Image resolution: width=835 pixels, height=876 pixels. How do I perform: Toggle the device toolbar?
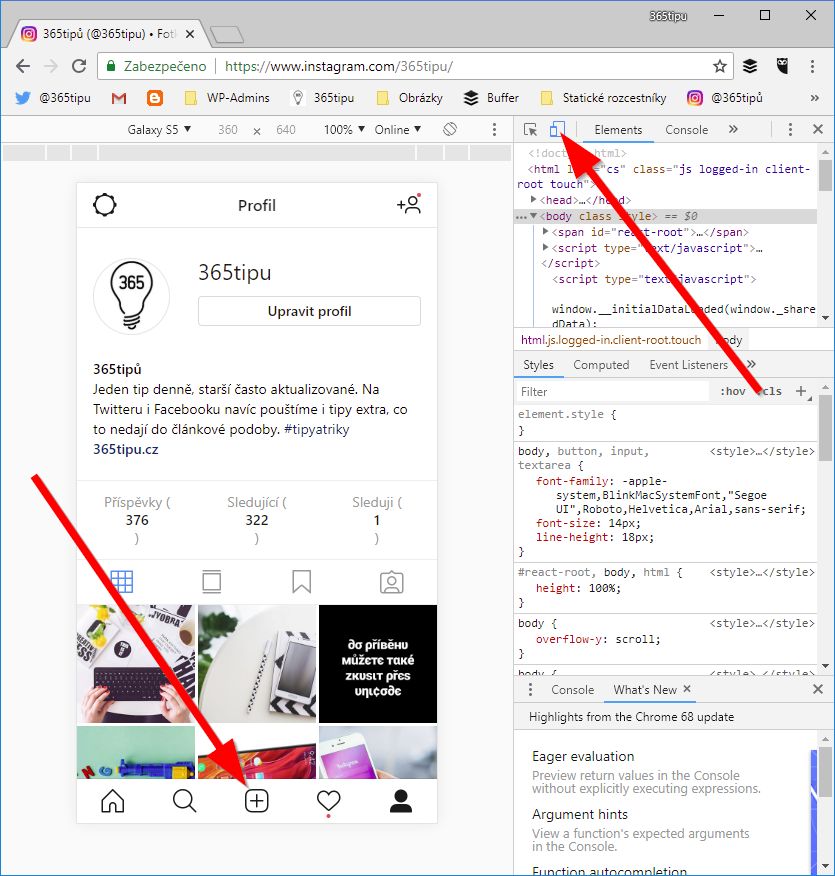coord(557,130)
